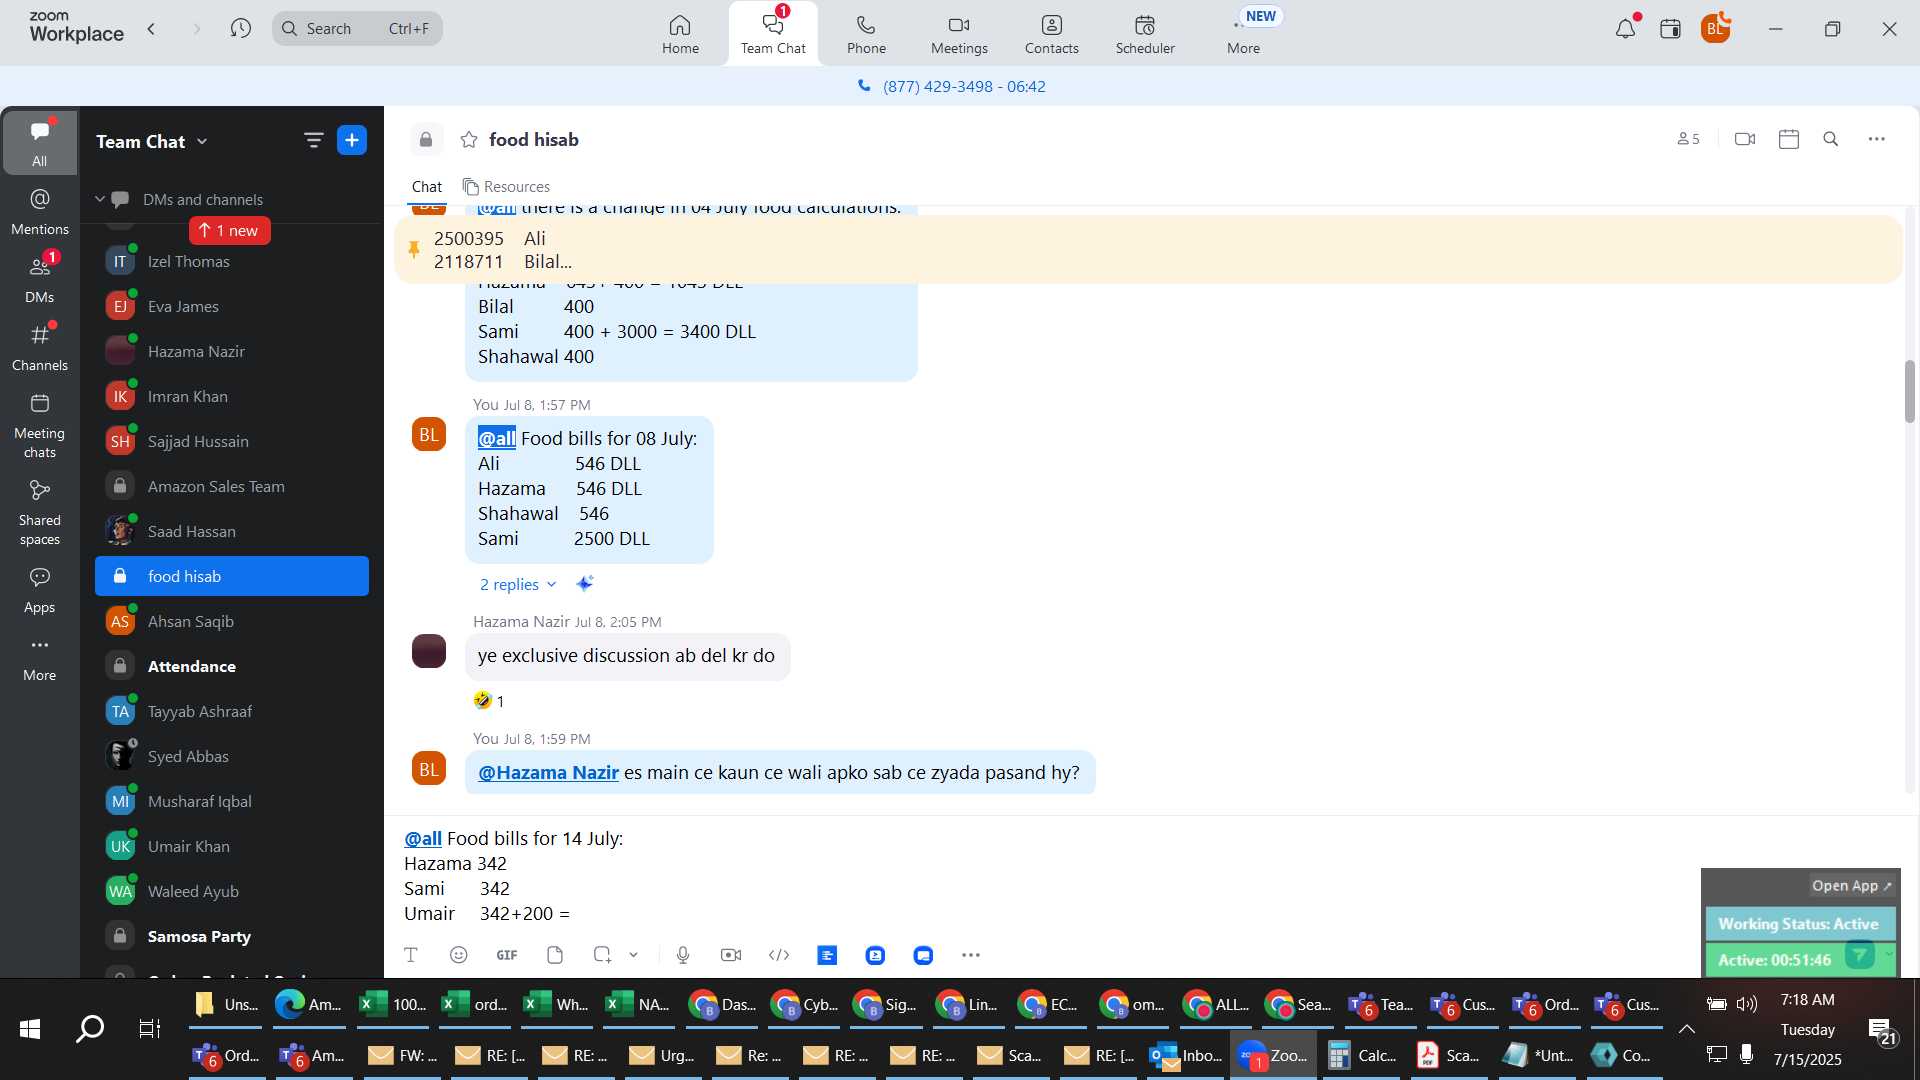The image size is (1920, 1080).
Task: Open chat with Izel Thomas
Action: (x=231, y=261)
